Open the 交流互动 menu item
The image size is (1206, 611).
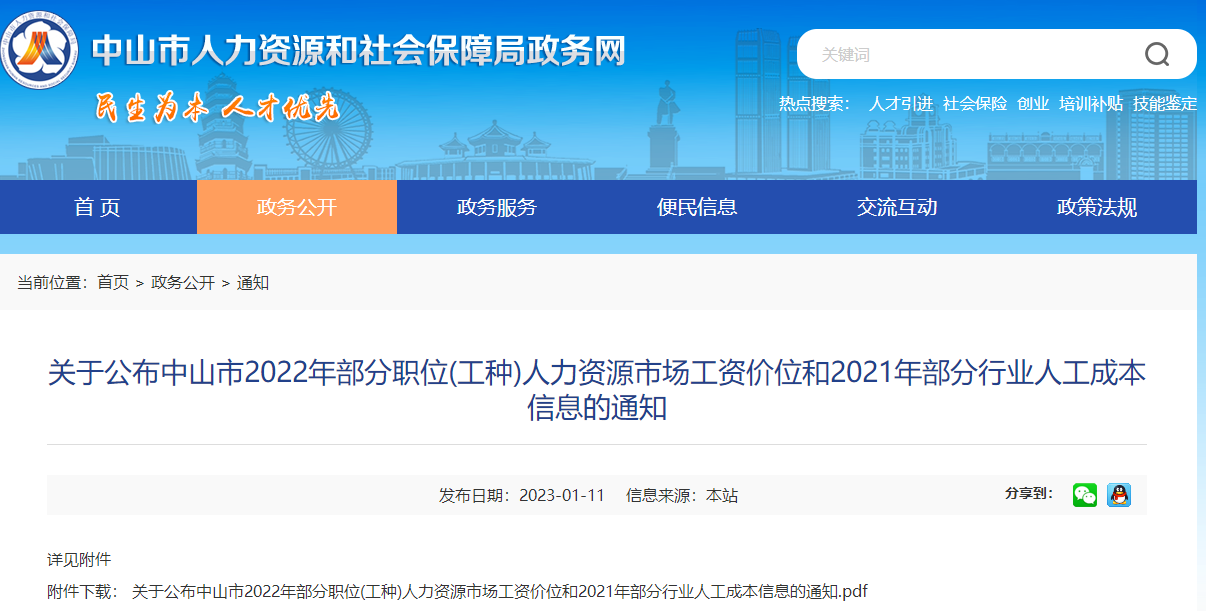click(896, 207)
